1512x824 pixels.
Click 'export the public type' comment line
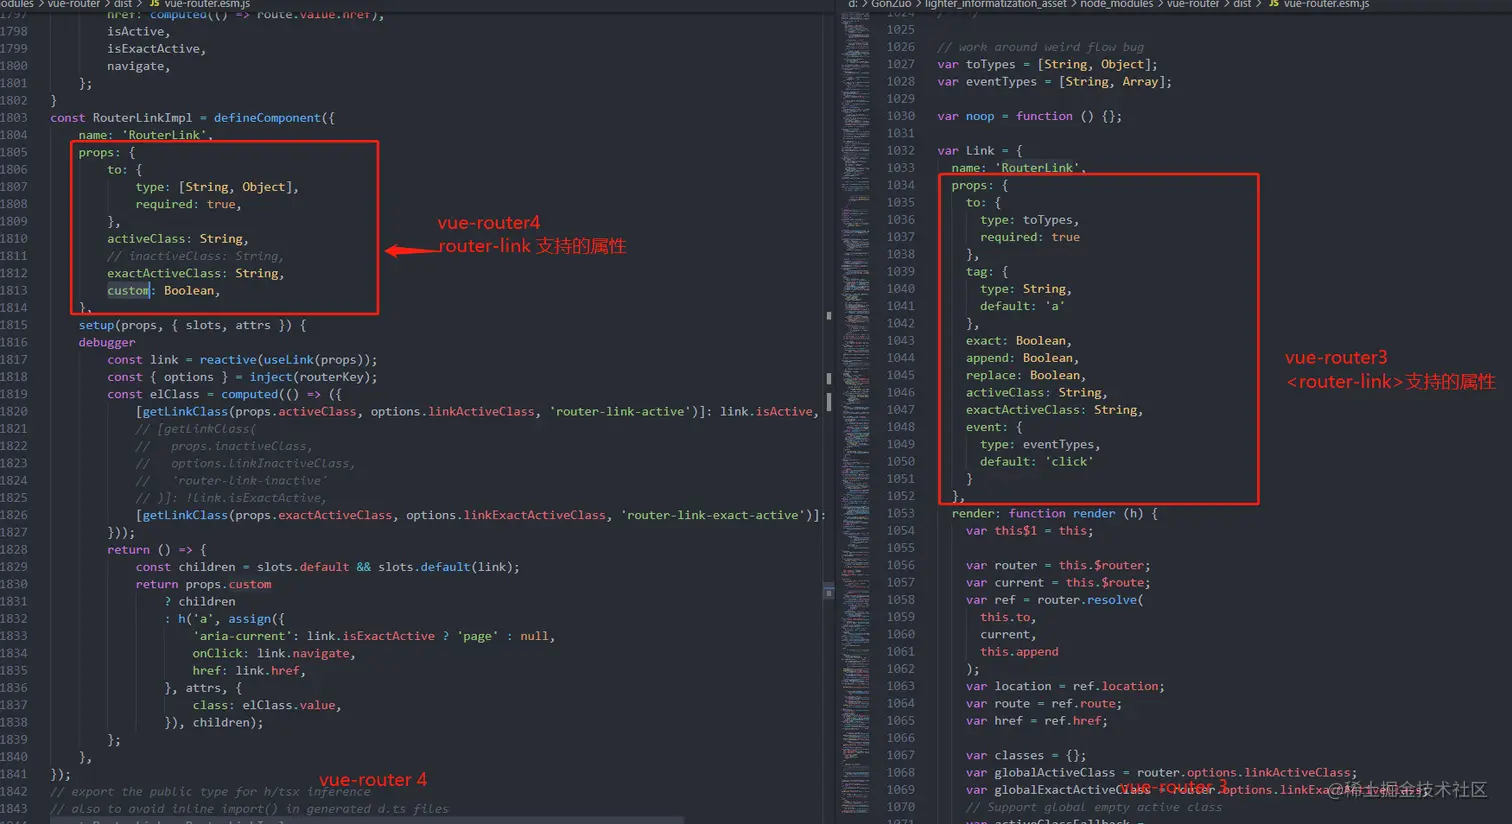[x=210, y=791]
